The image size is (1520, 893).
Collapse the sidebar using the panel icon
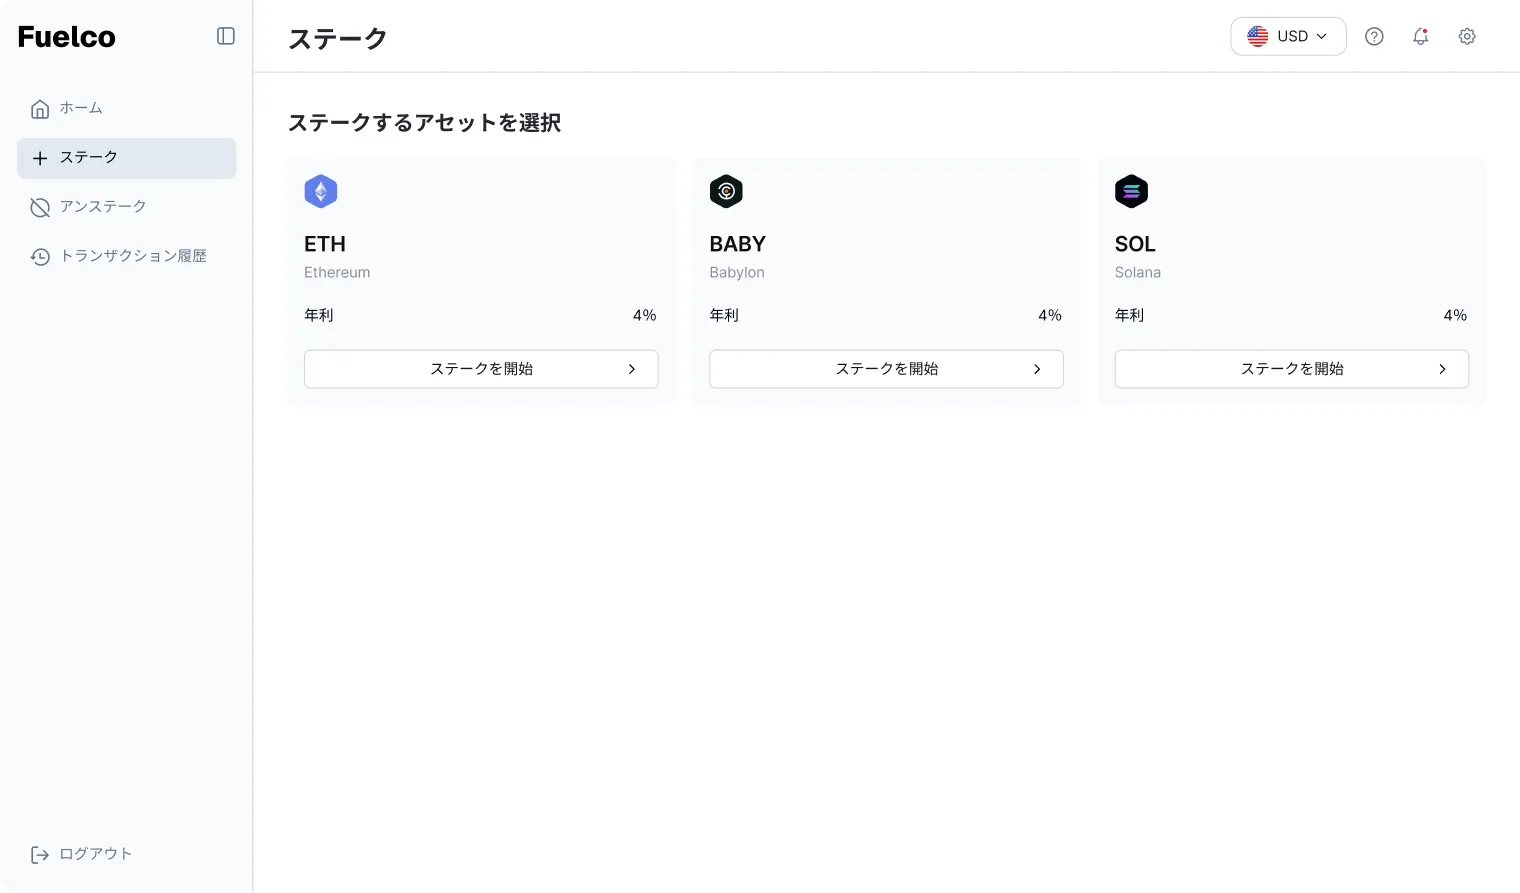226,36
